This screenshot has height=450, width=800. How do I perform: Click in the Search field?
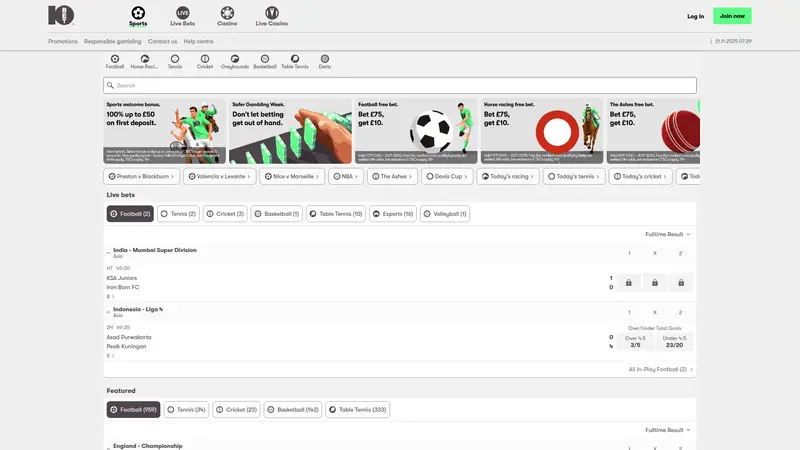click(399, 85)
